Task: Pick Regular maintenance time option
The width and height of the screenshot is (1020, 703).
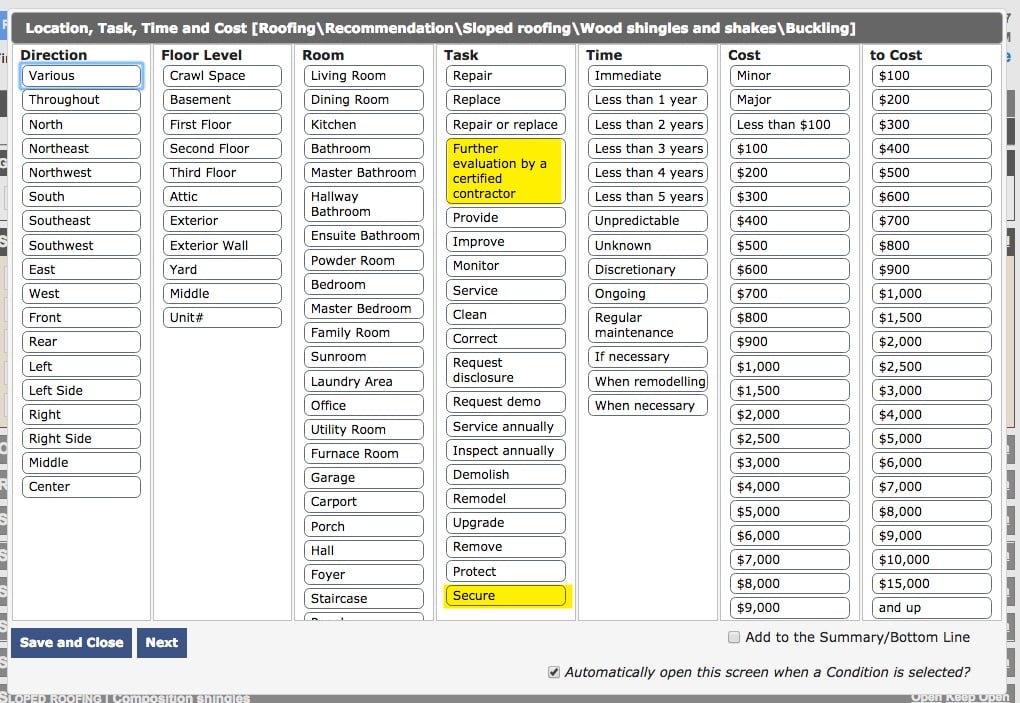Action: (x=647, y=325)
